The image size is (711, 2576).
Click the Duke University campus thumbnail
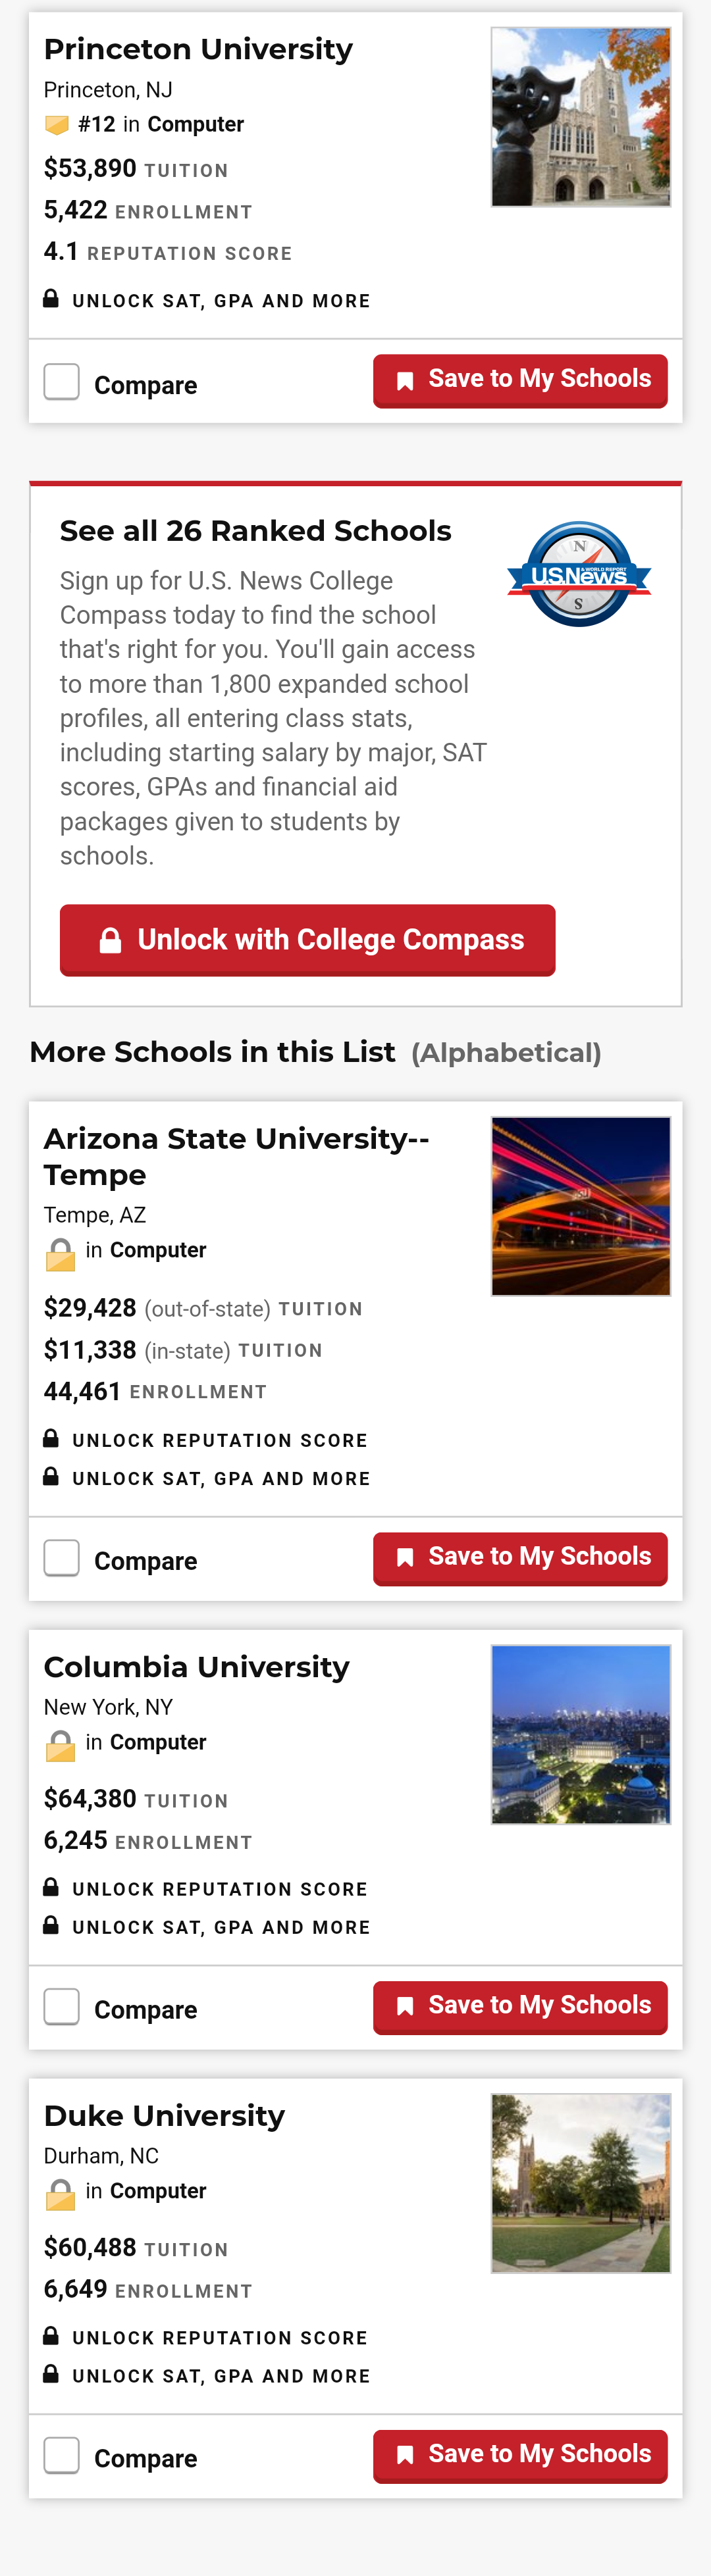pyautogui.click(x=580, y=2184)
